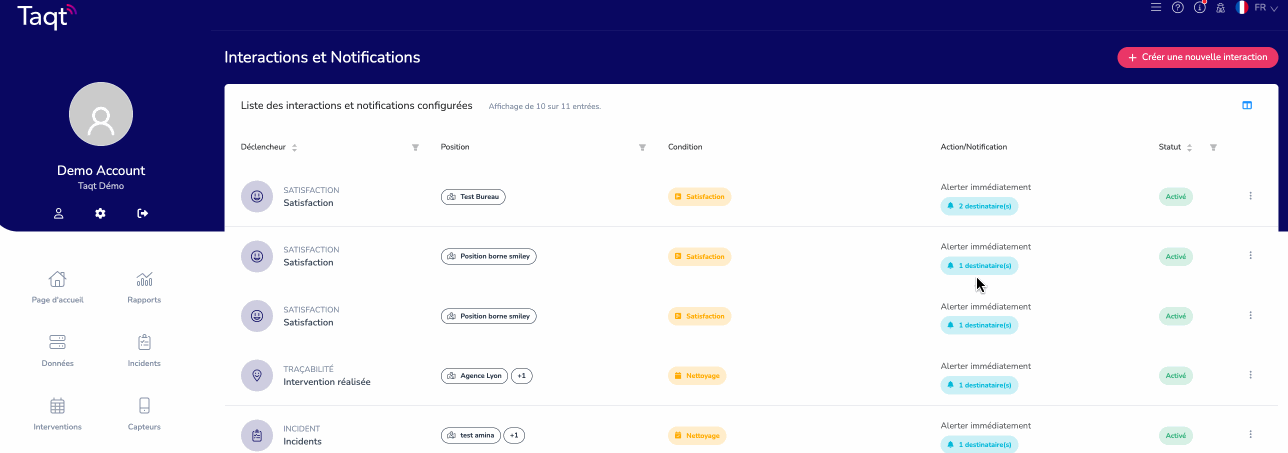
Task: Click Activé status in Agence Lyon row
Action: [x=1176, y=376]
